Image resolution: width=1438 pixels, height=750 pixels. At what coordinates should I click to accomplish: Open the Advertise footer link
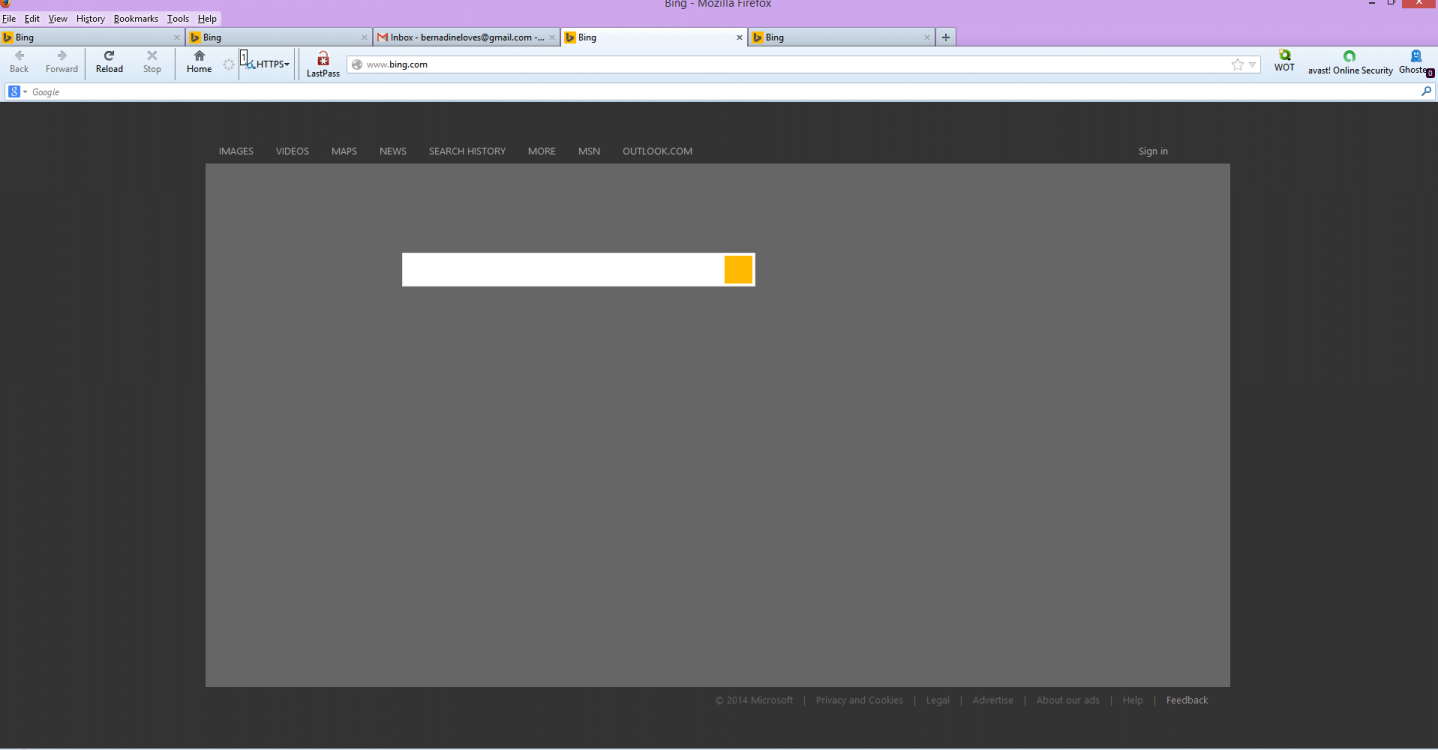coord(993,701)
